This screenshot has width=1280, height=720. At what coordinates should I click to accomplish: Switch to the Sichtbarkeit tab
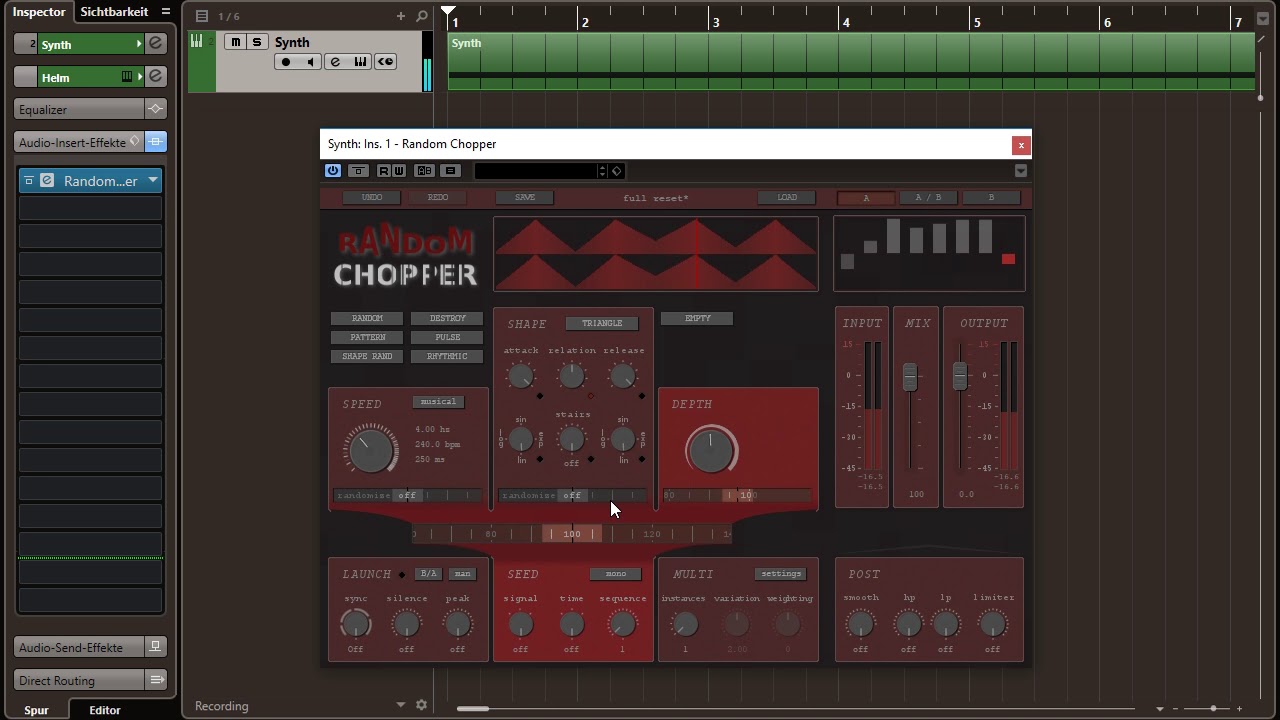tap(114, 12)
